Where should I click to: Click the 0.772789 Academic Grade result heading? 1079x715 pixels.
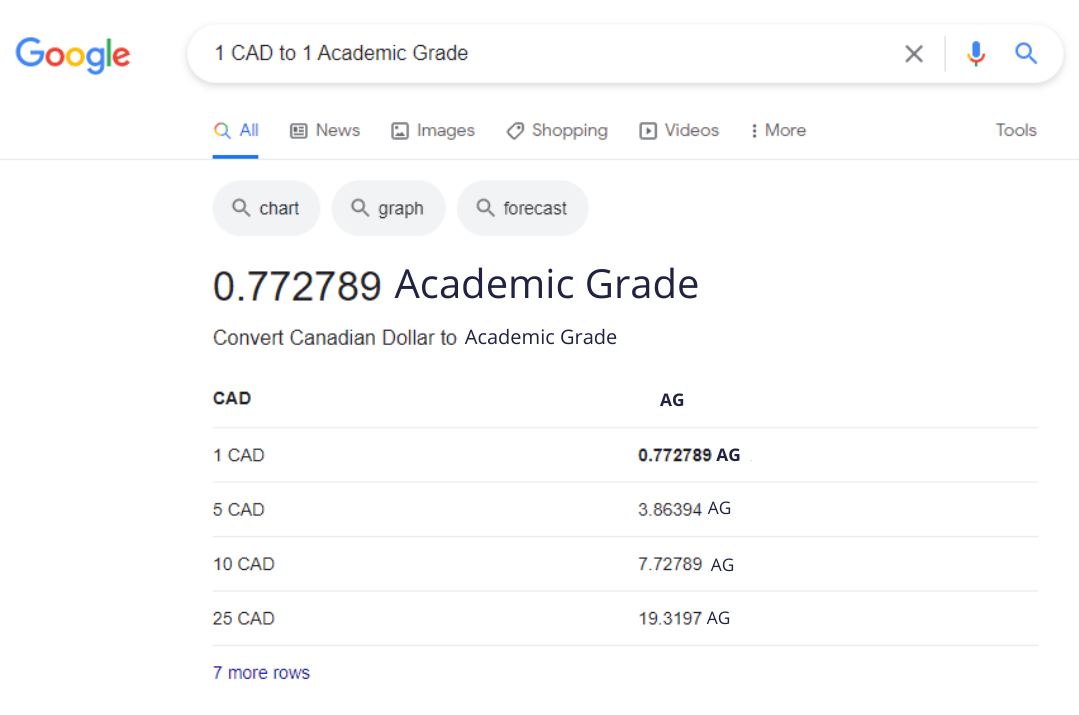[456, 284]
